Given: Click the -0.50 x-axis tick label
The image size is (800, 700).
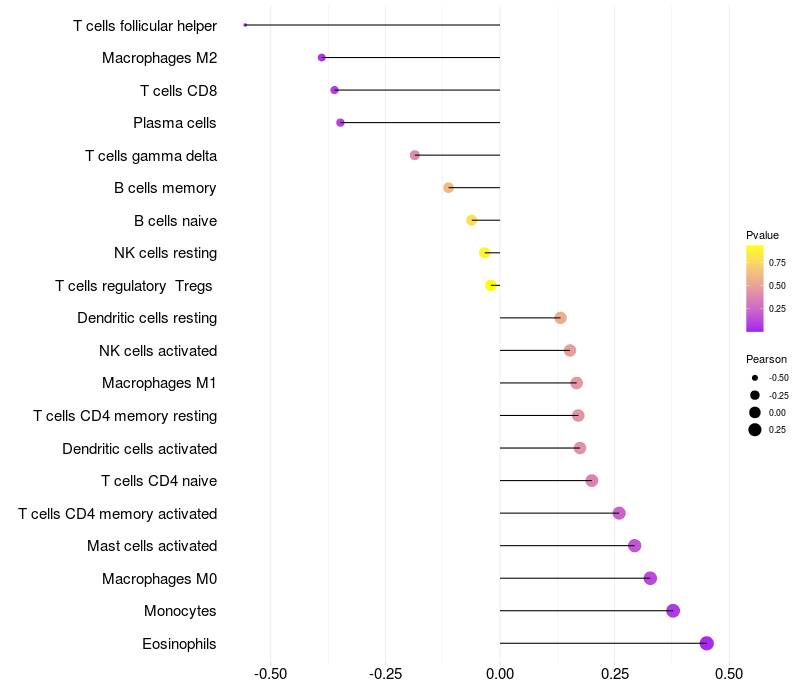Looking at the screenshot, I should [270, 674].
